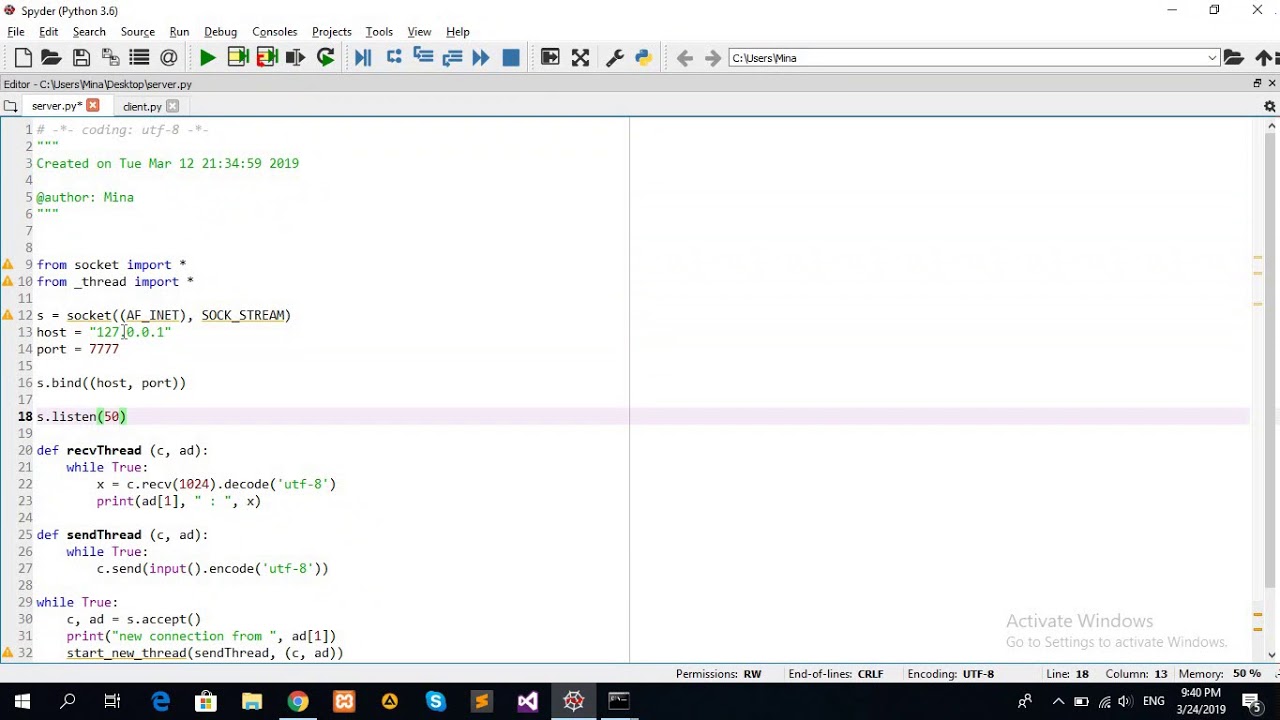The image size is (1280, 720).
Task: Open the Tools menu
Action: 379,32
